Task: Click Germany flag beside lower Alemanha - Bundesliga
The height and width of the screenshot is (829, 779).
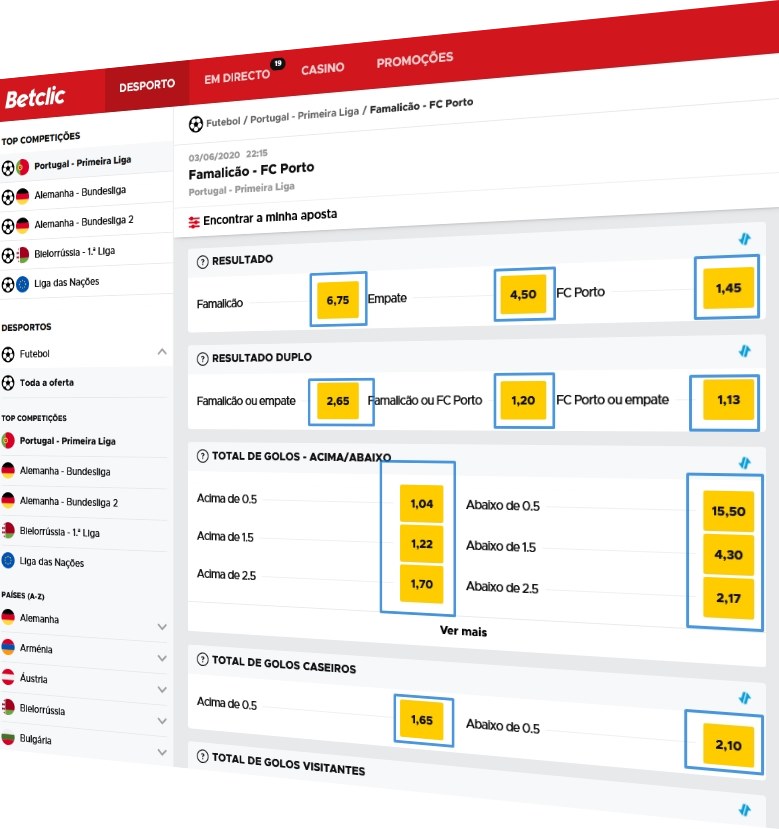Action: (8, 470)
